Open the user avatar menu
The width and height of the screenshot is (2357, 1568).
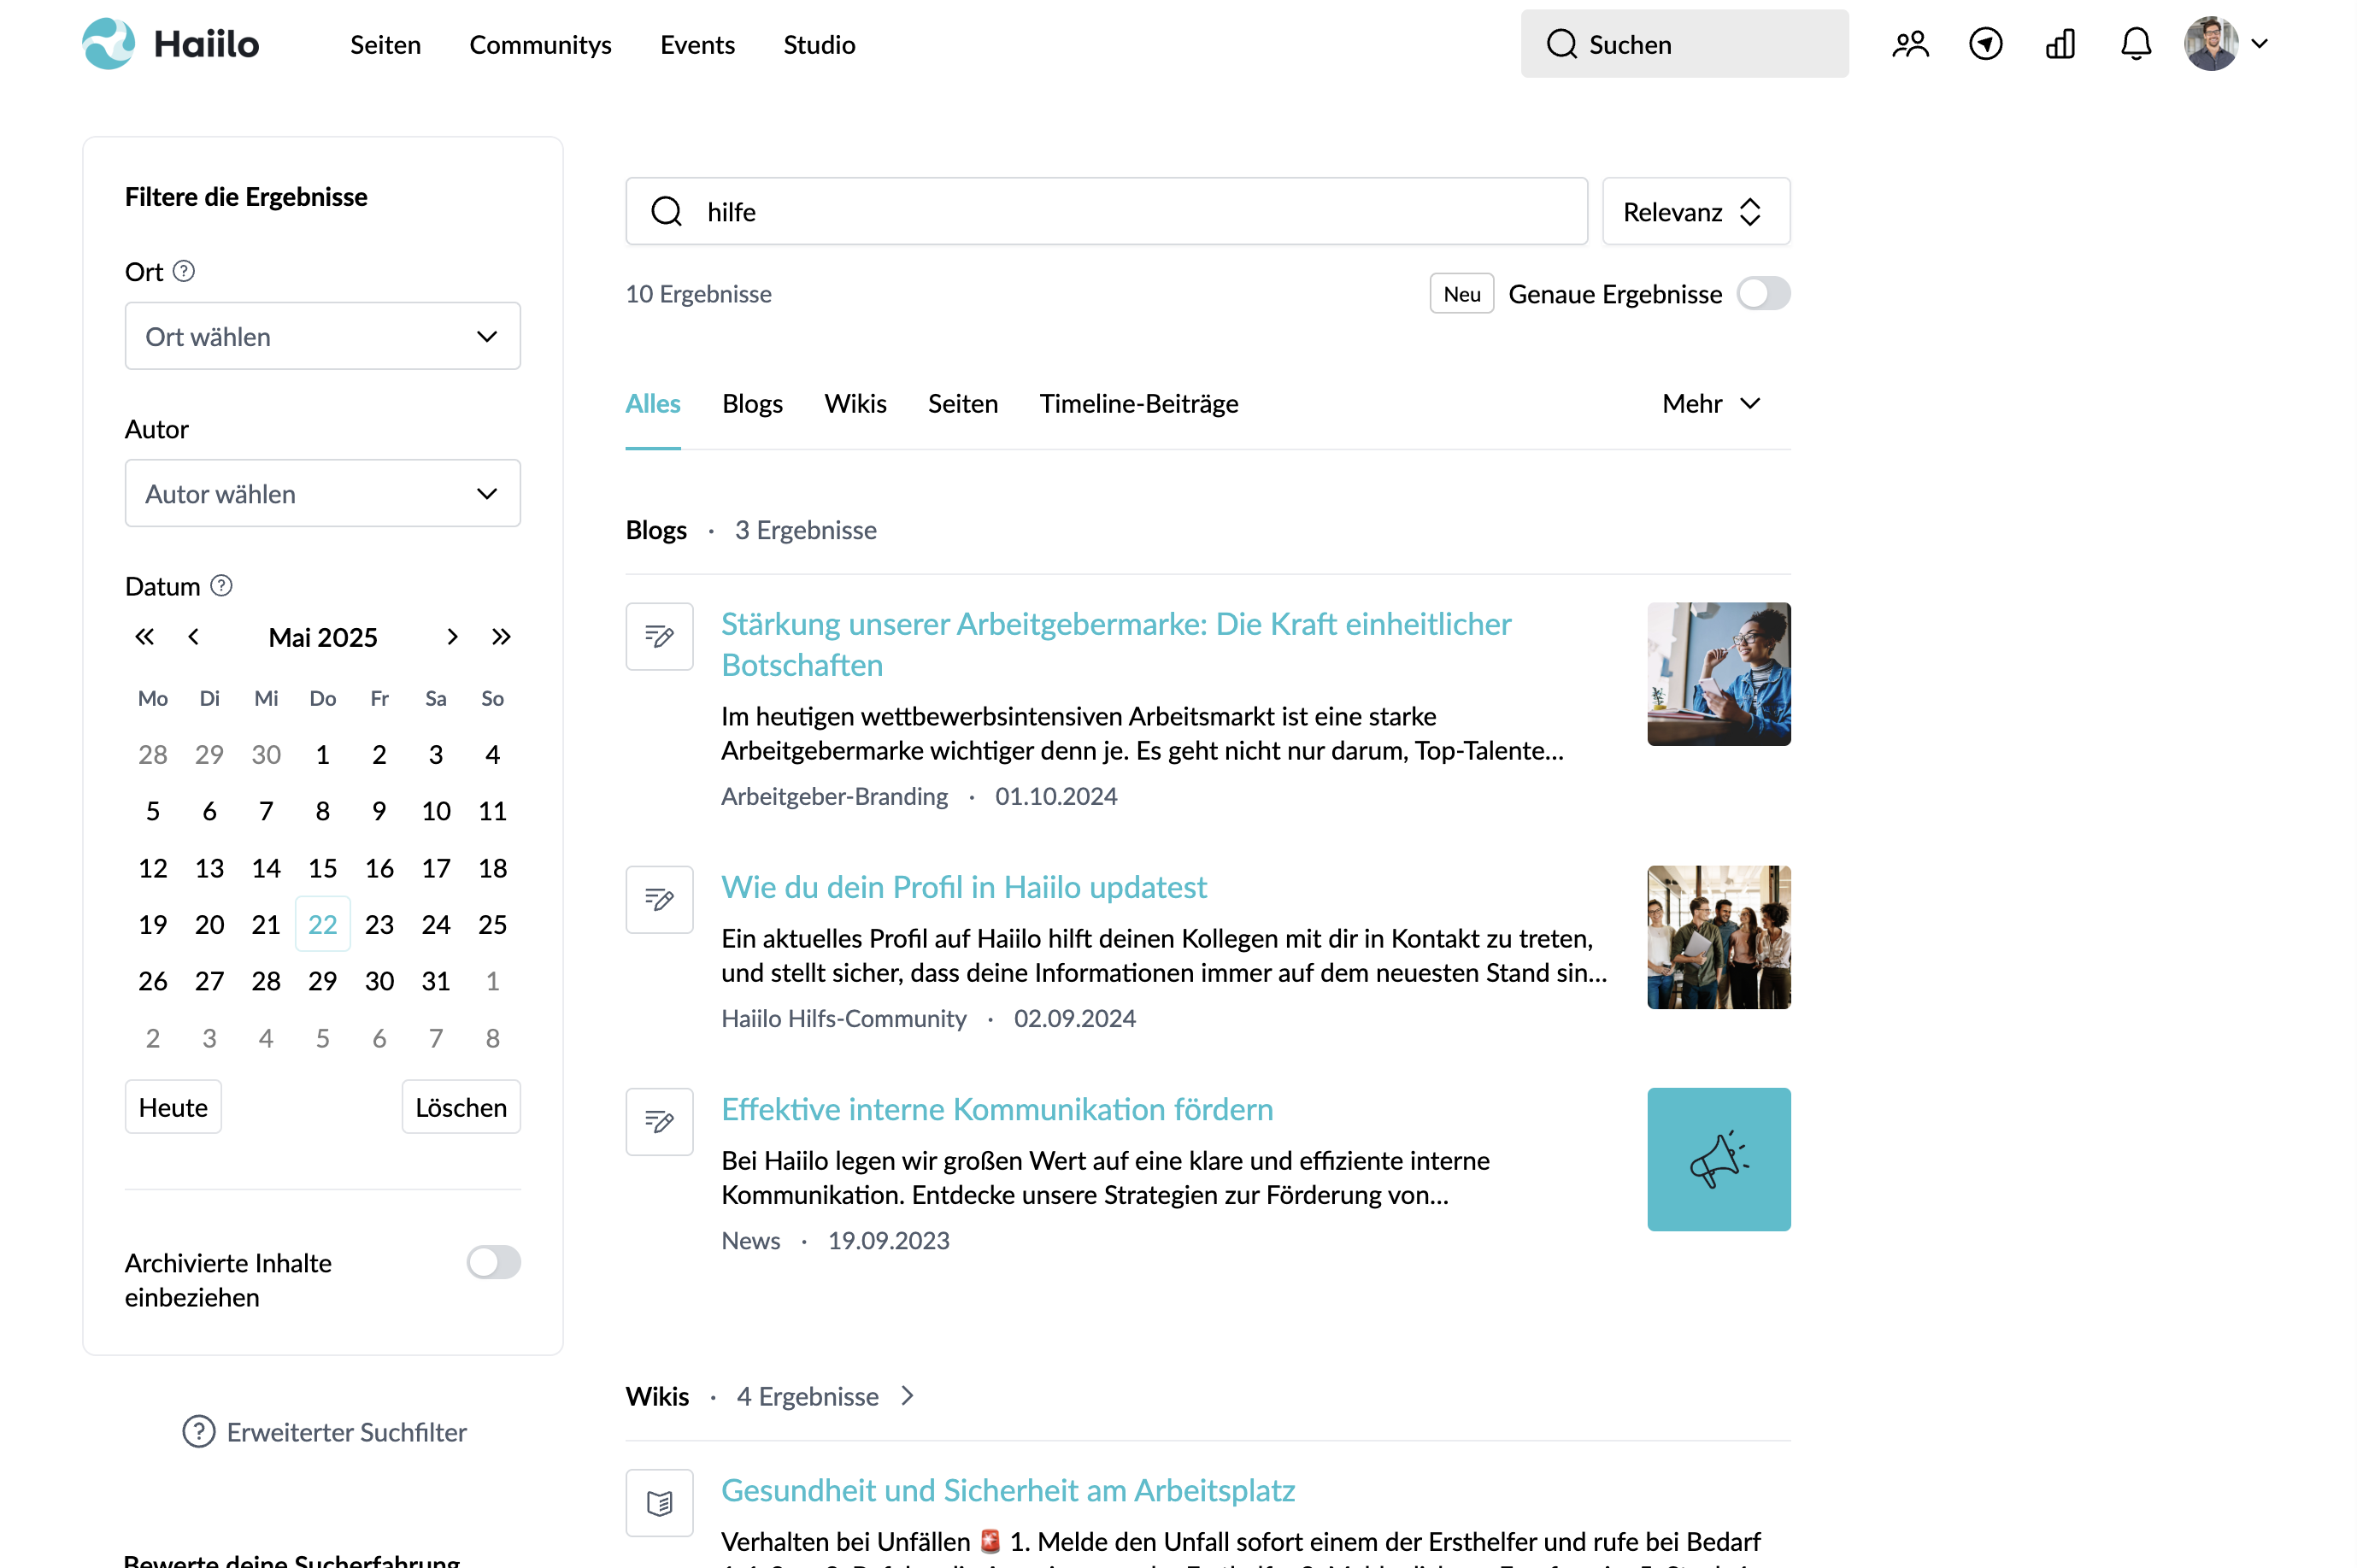[x=2210, y=44]
